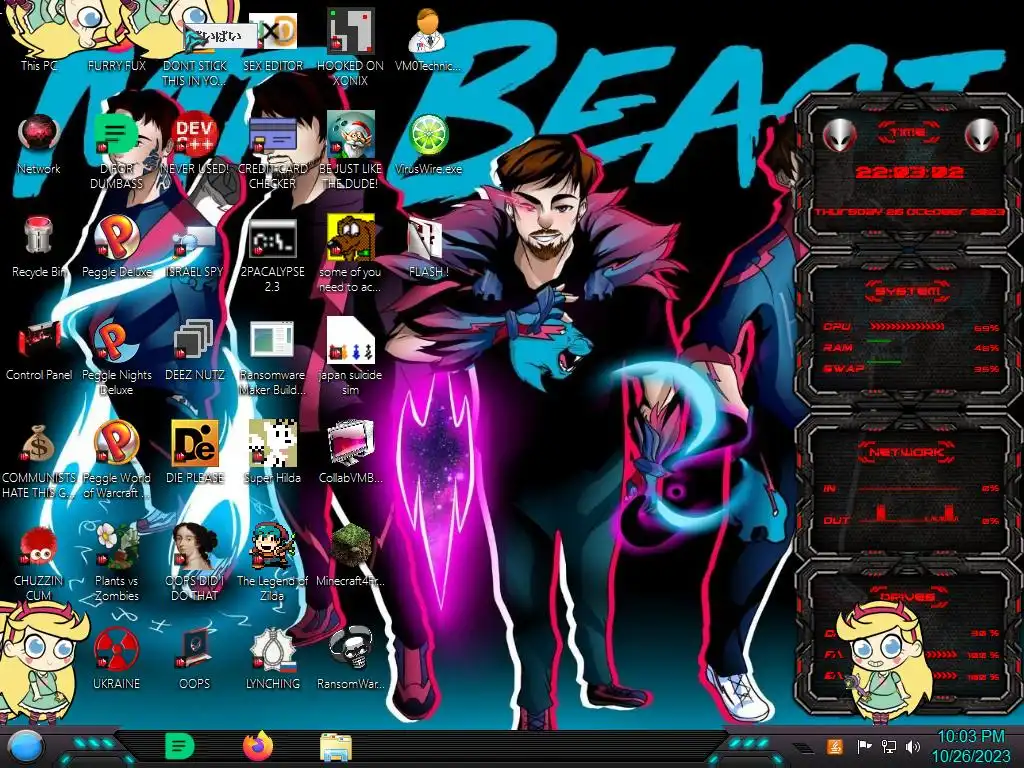Launch the NEVER USED! Dev-C++ shortcut

[x=195, y=144]
